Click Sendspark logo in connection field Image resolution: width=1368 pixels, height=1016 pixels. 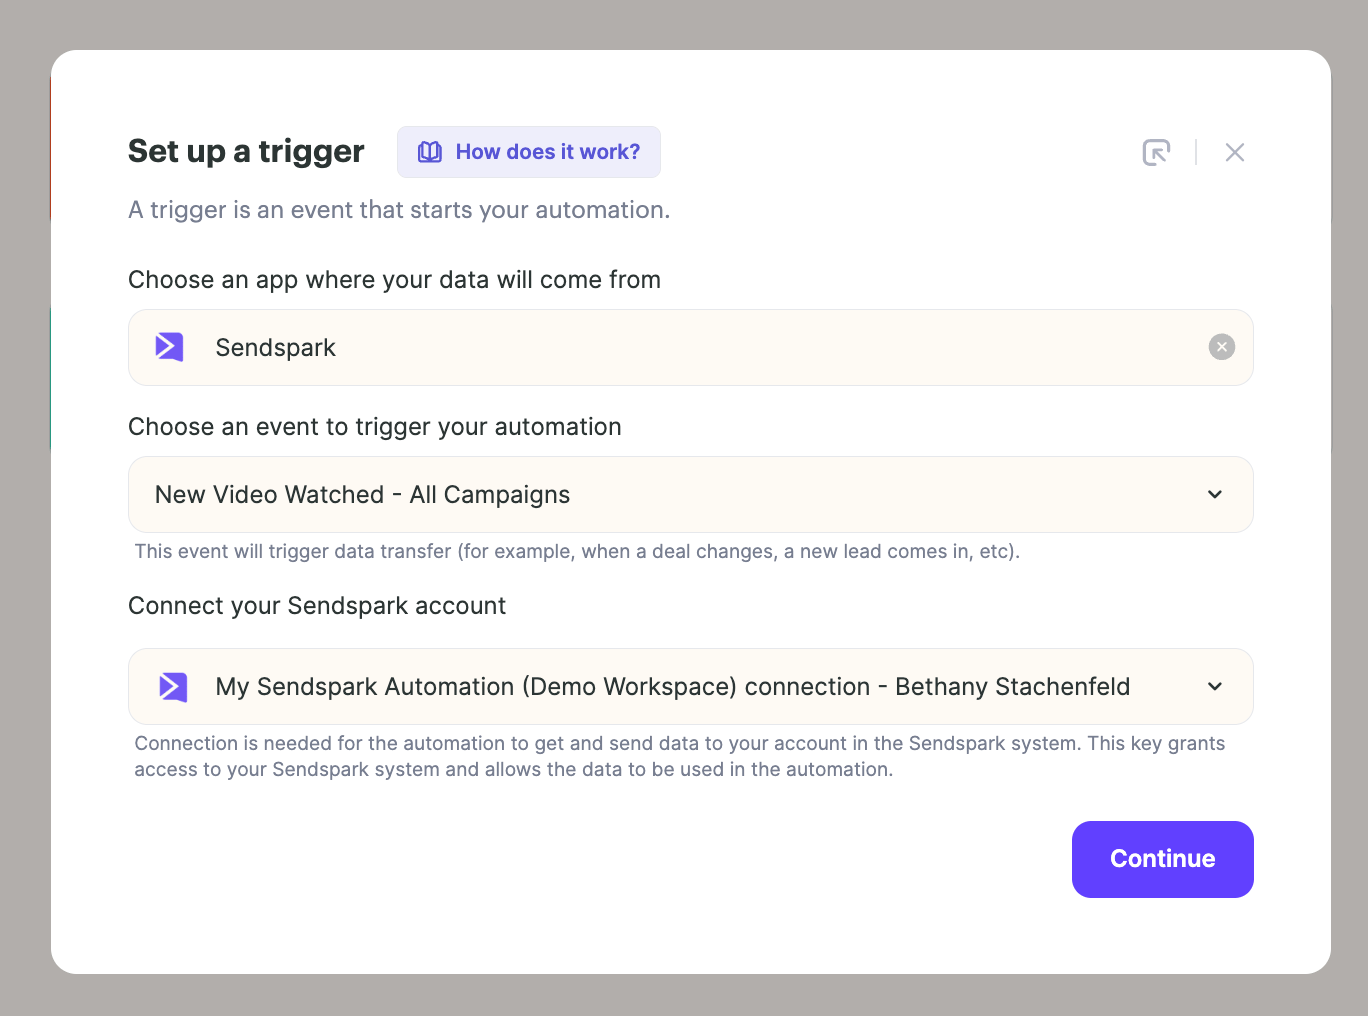pyautogui.click(x=173, y=687)
